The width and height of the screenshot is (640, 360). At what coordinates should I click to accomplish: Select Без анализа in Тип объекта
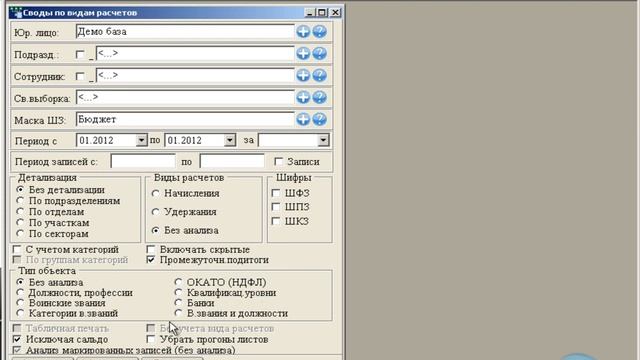pos(20,282)
